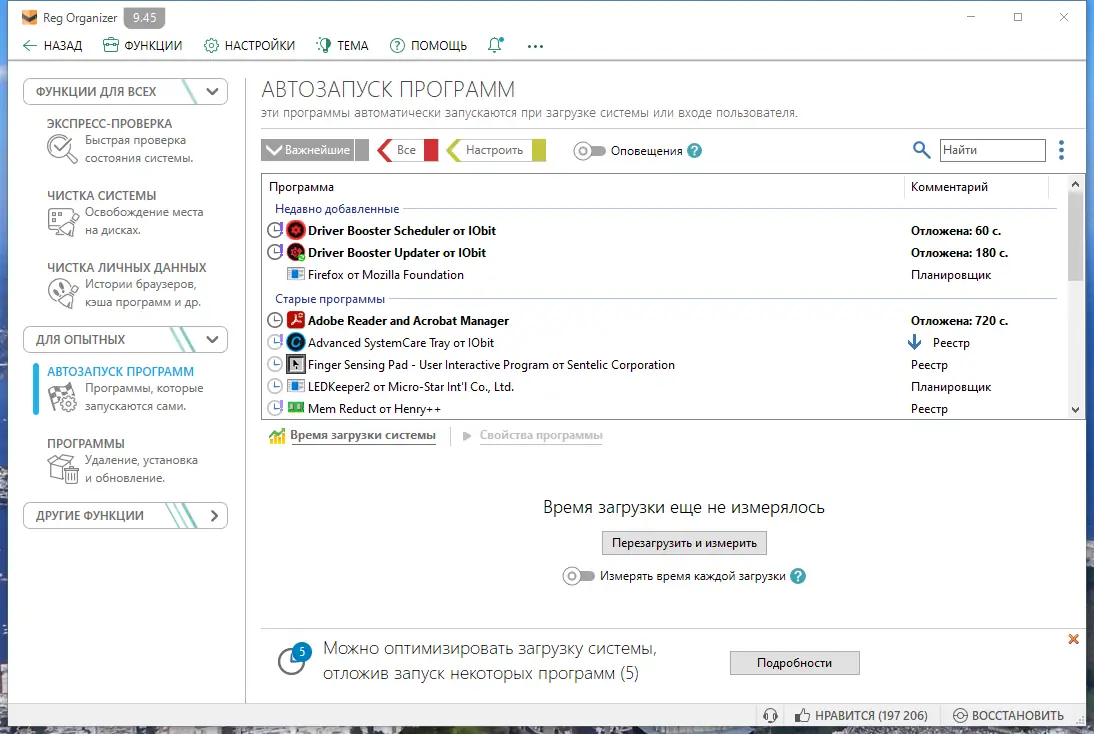This screenshot has height=734, width=1094.
Task: Open the Настройки menu
Action: coord(249,45)
